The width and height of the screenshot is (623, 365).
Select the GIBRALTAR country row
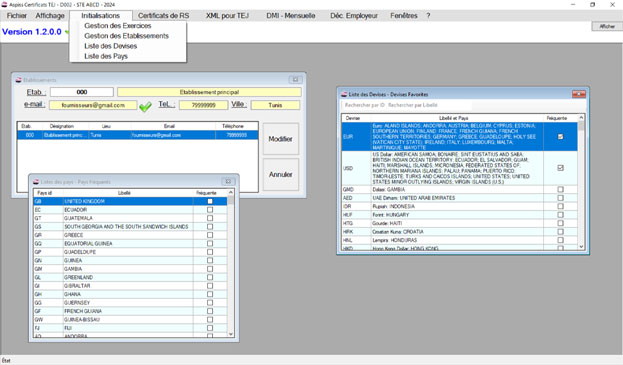pyautogui.click(x=130, y=286)
